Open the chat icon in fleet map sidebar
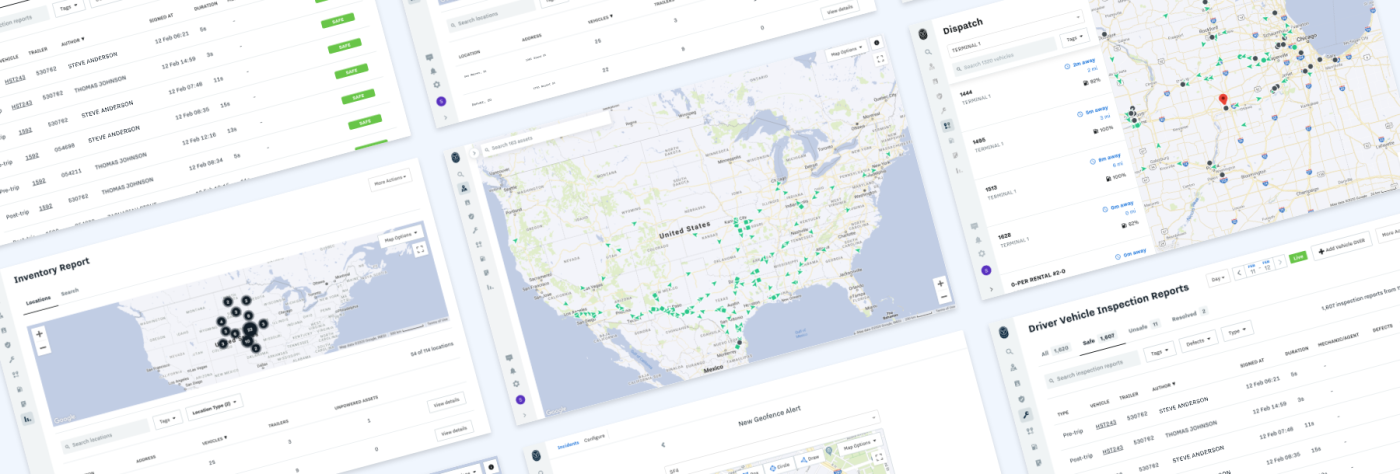1400x474 pixels. [509, 357]
